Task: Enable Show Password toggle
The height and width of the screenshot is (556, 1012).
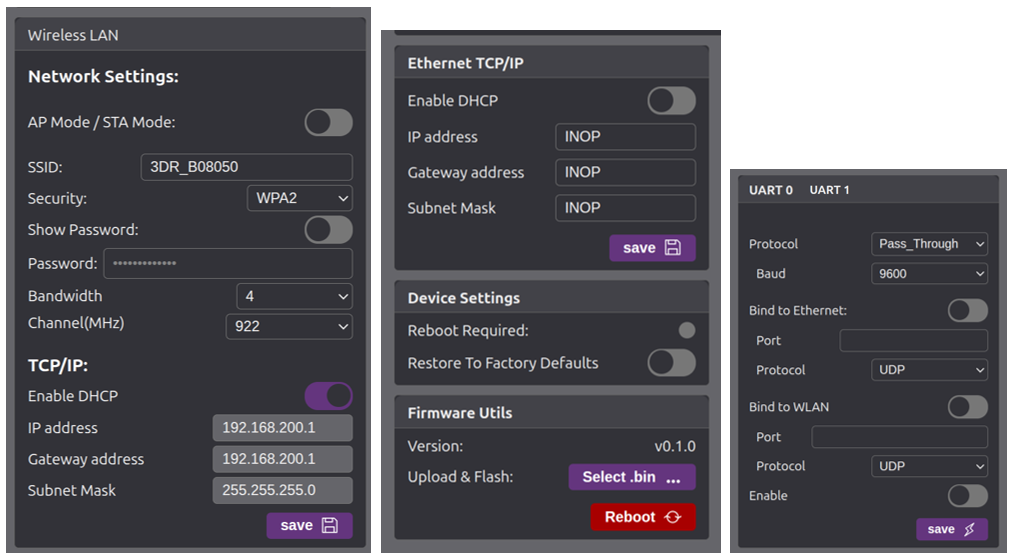Action: pos(328,230)
